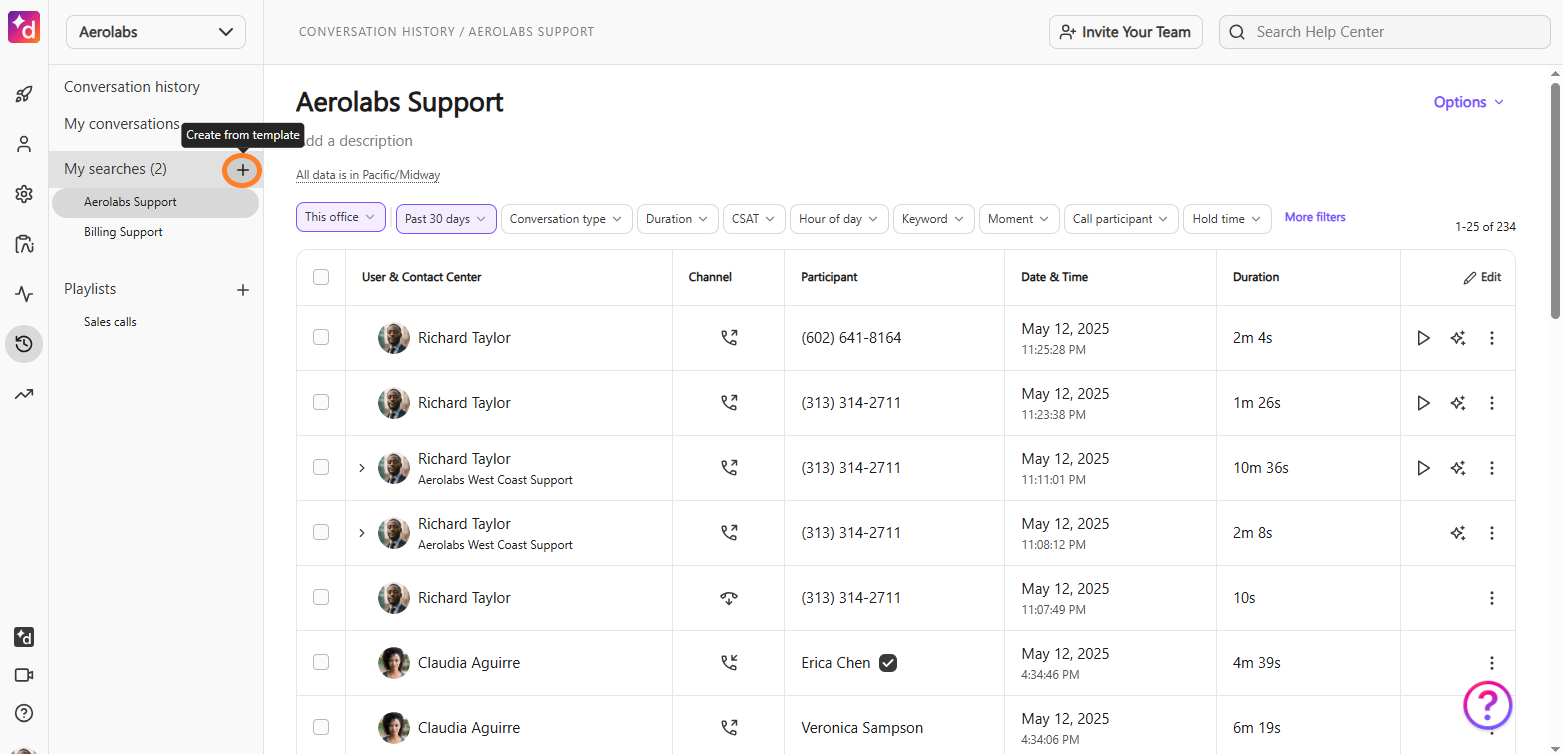Click the question mark icon in the left sidebar
Image resolution: width=1563 pixels, height=754 pixels.
pos(24,713)
